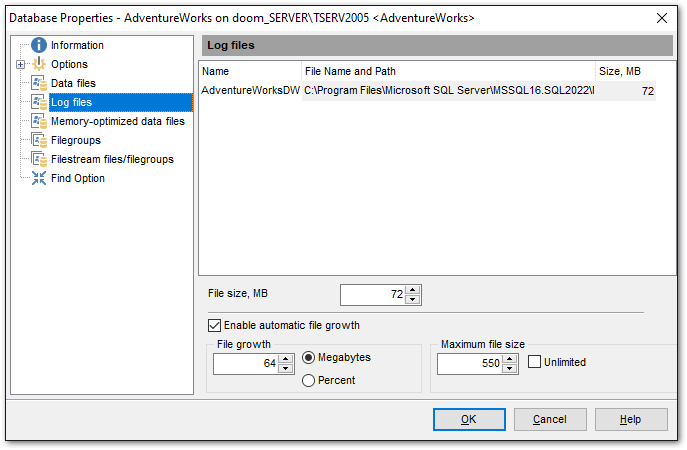Click the OK button

click(469, 419)
